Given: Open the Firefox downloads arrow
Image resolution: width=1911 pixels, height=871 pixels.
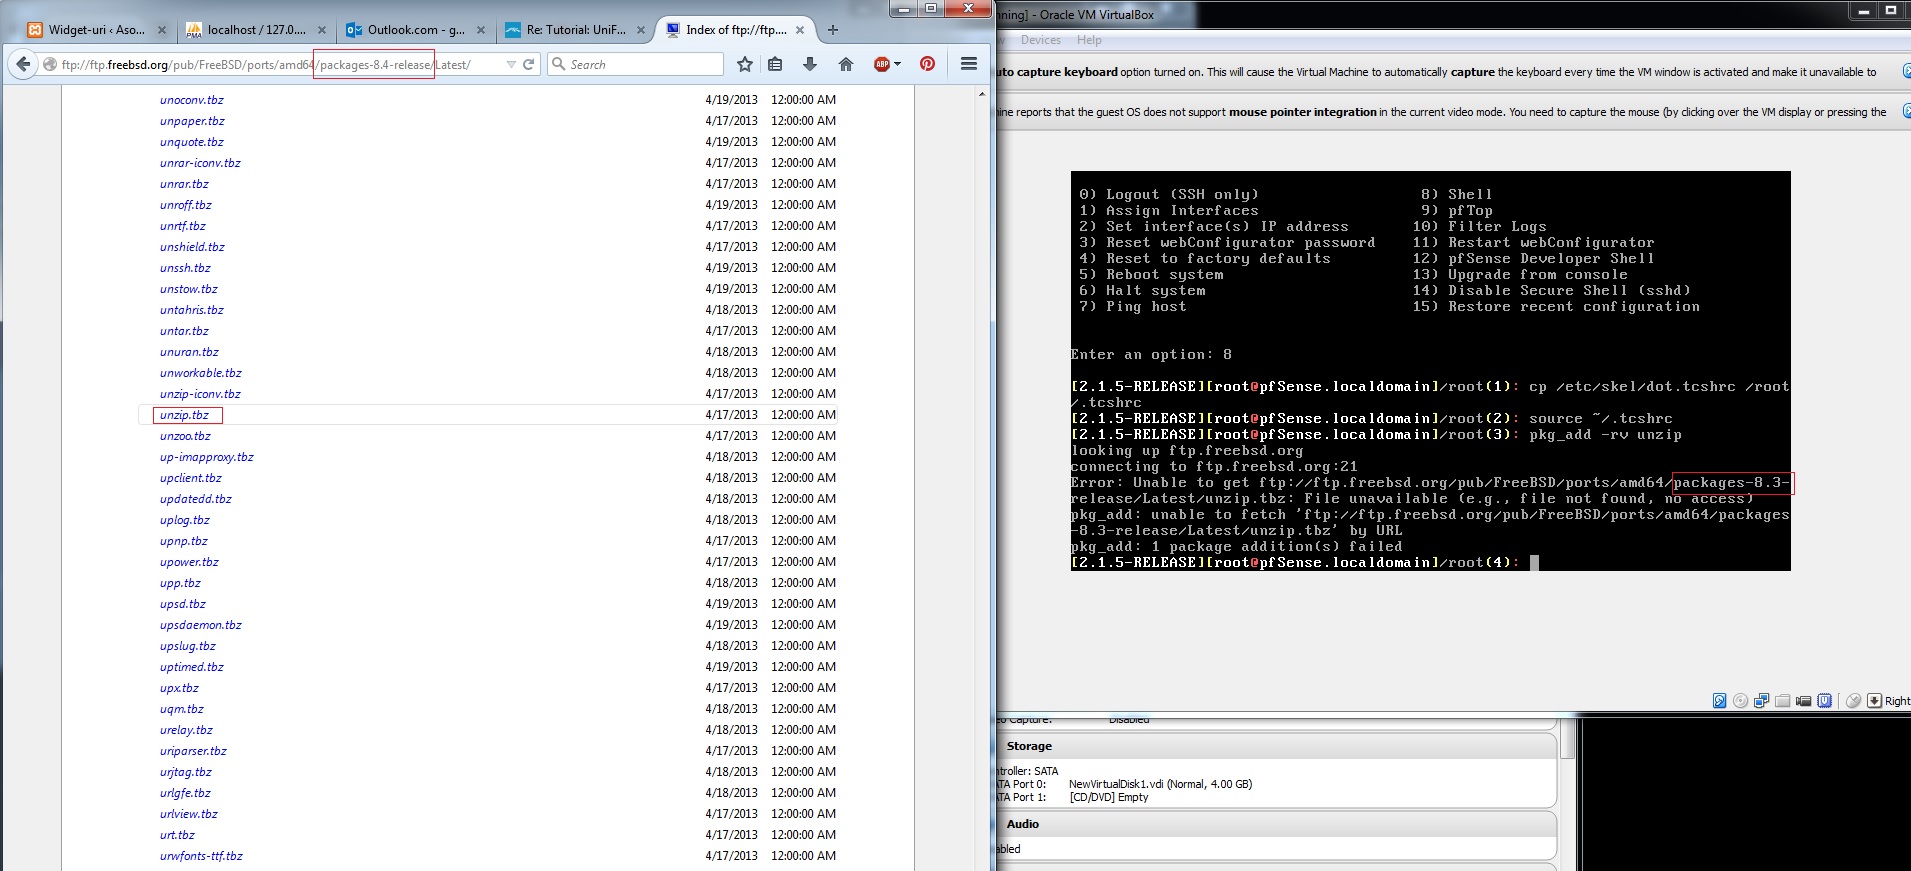Looking at the screenshot, I should point(810,64).
